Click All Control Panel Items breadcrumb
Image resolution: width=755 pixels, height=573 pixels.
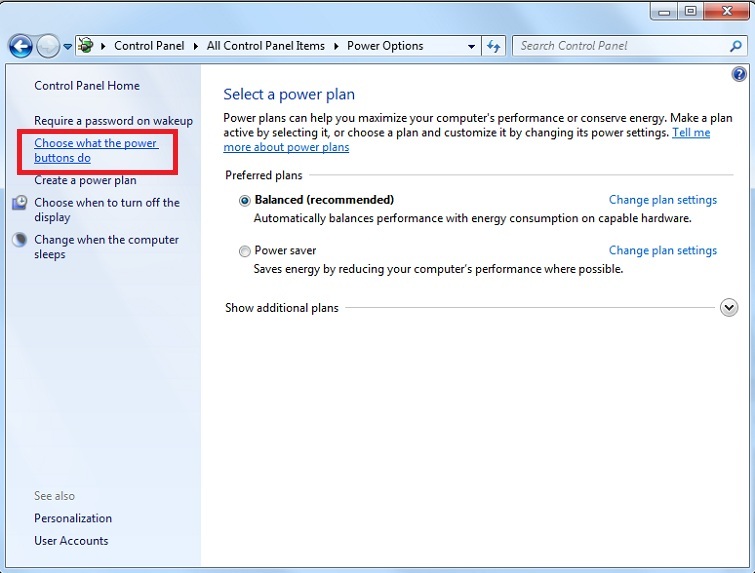(x=265, y=46)
